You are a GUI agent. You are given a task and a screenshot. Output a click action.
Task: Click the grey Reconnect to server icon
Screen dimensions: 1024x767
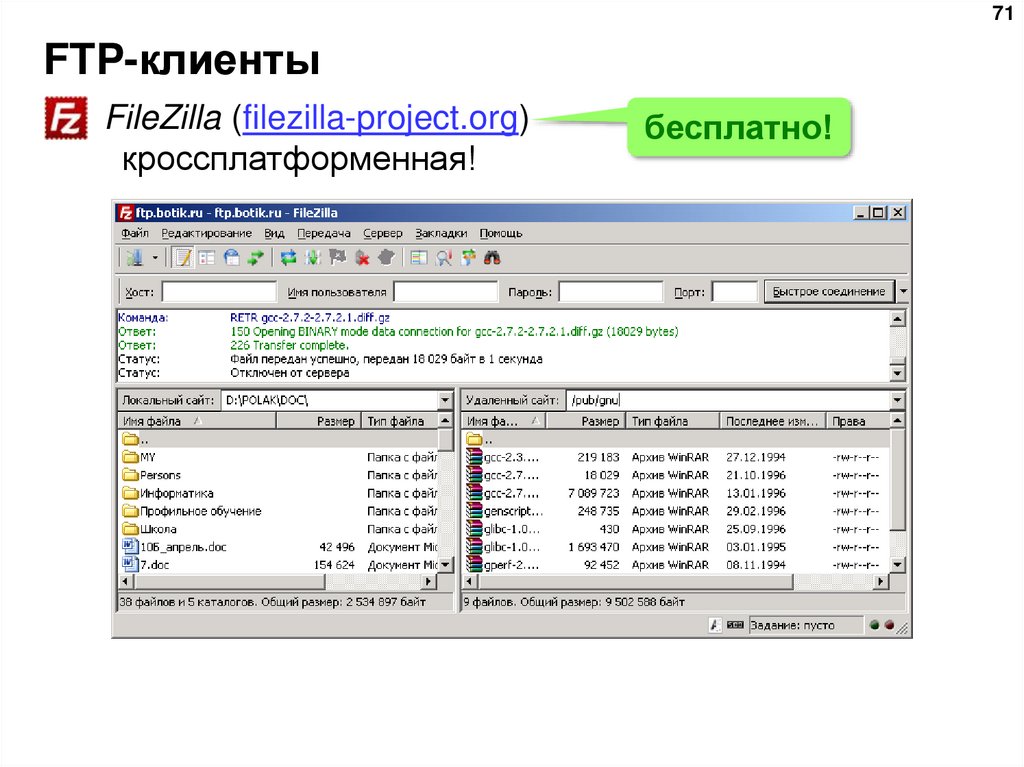coord(387,257)
